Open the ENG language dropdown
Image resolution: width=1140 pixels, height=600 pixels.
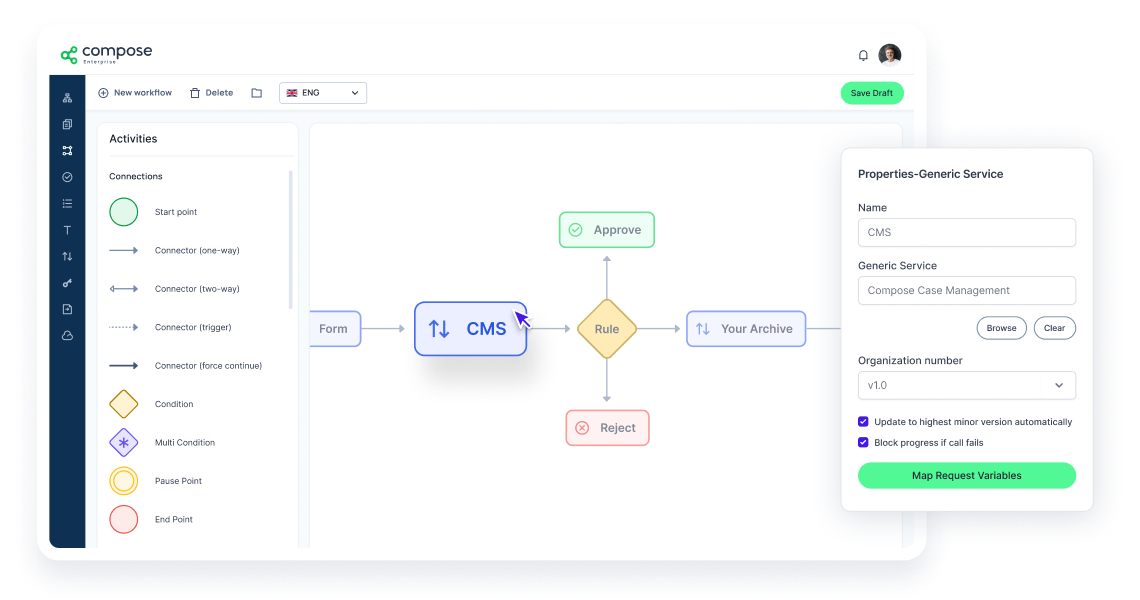tap(323, 93)
